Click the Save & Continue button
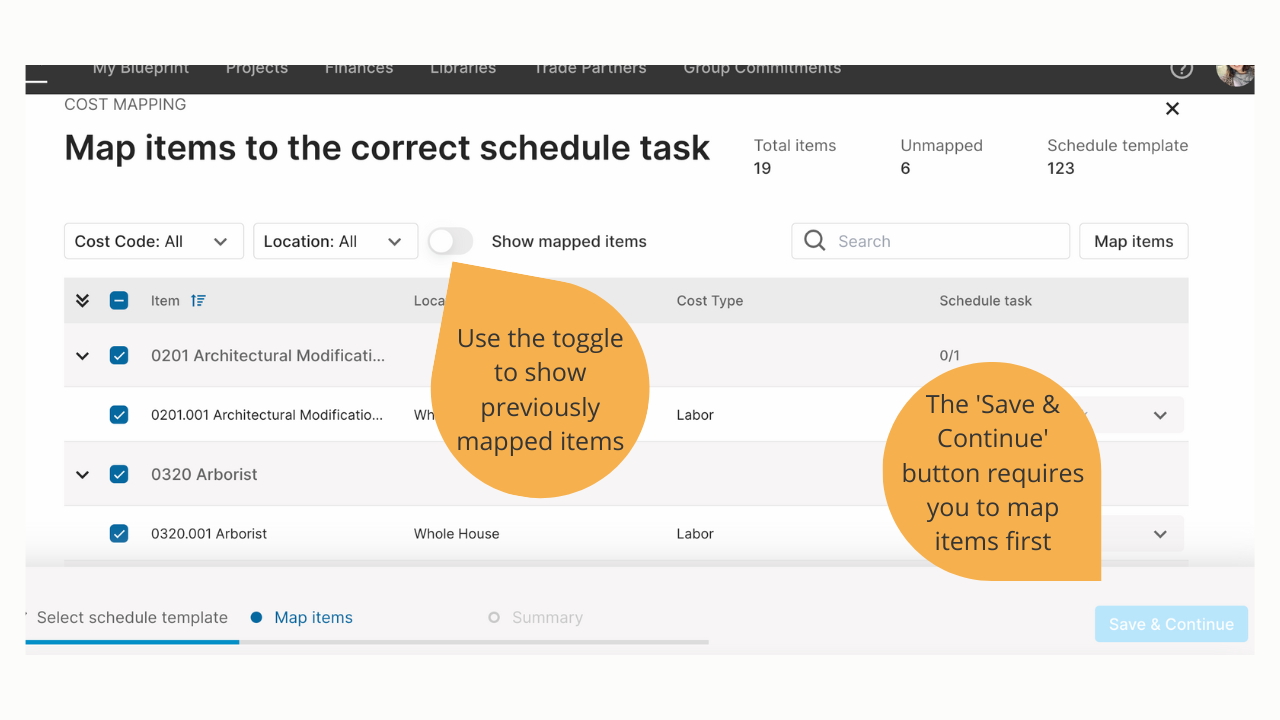The height and width of the screenshot is (720, 1280). click(x=1171, y=624)
